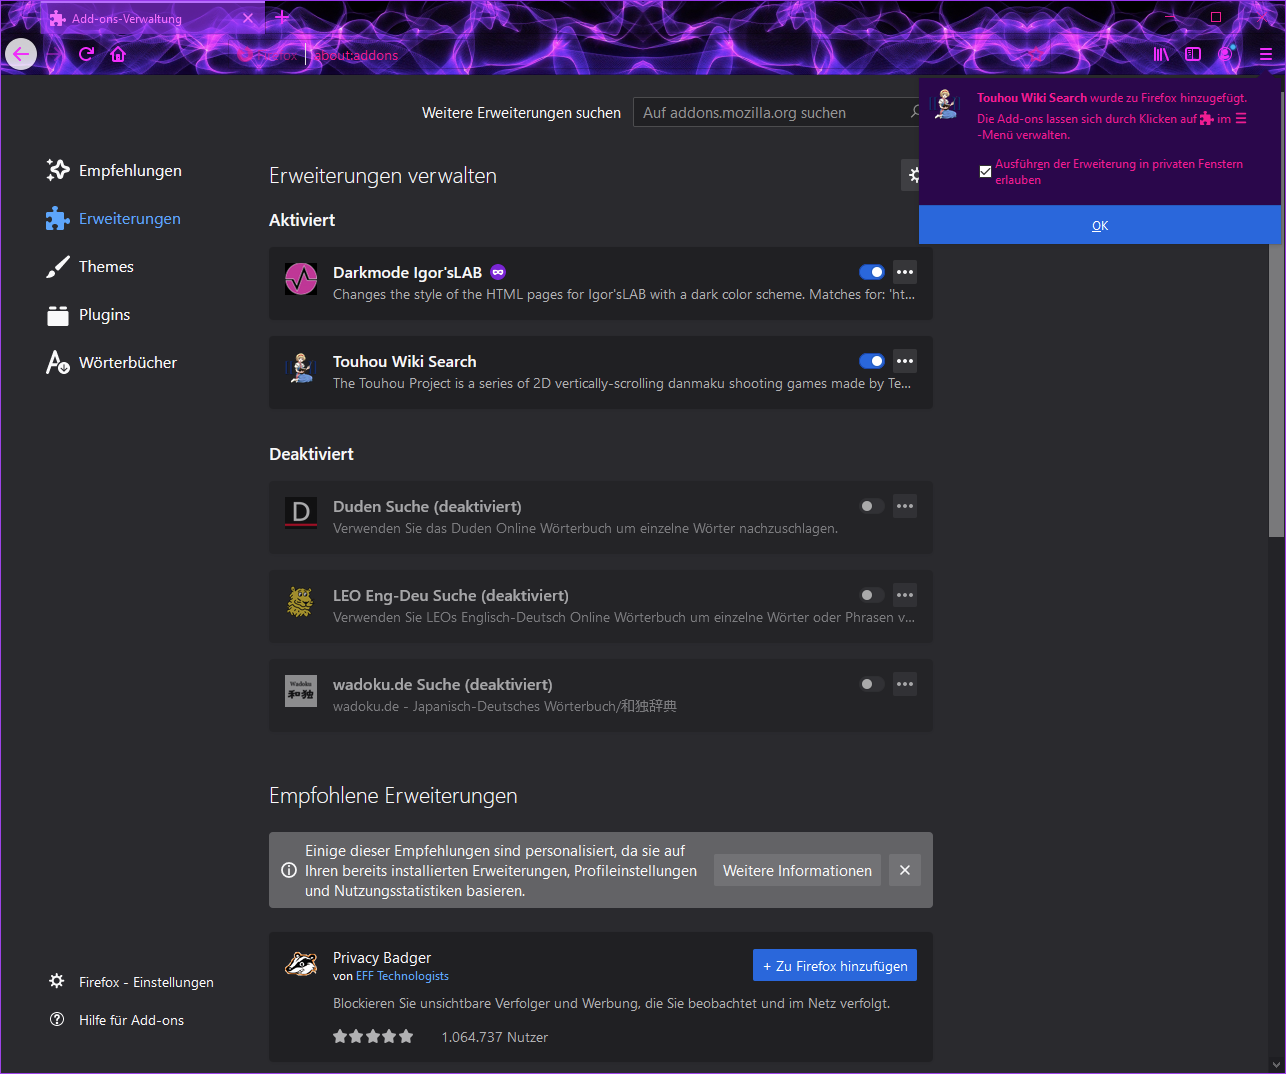The height and width of the screenshot is (1074, 1286).
Task: Add Privacy Badger via Zu Firefox hinzufügen
Action: 835,965
